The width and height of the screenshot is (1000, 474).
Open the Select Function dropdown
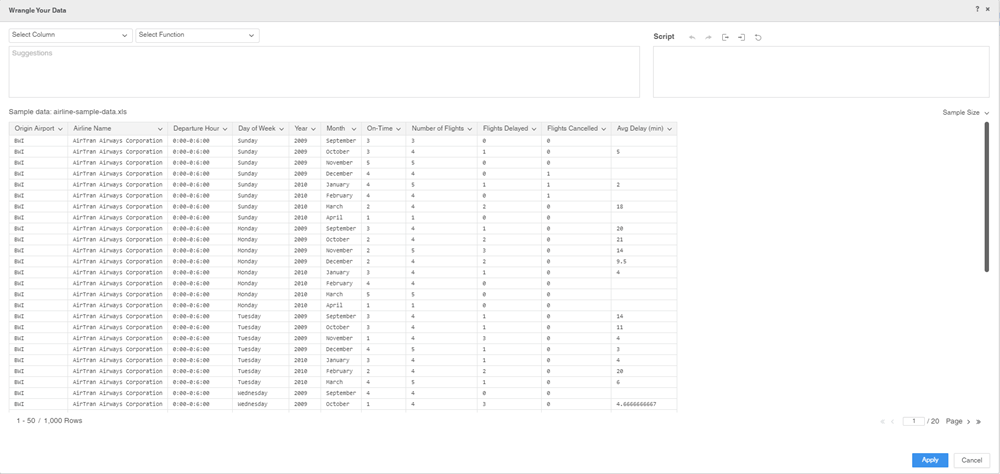point(197,35)
